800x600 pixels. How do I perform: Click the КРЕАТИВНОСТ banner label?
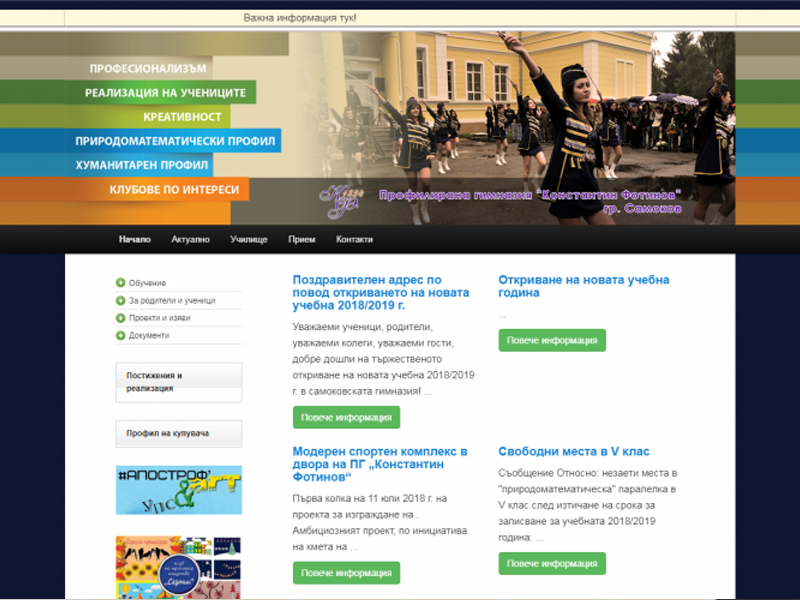pos(182,117)
